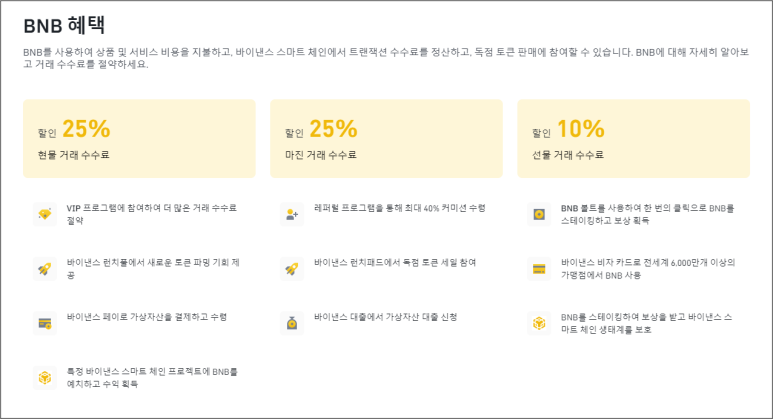The width and height of the screenshot is (773, 419).
Task: Open the 바이낸스 비자 카드 BNB link
Action: (647, 268)
